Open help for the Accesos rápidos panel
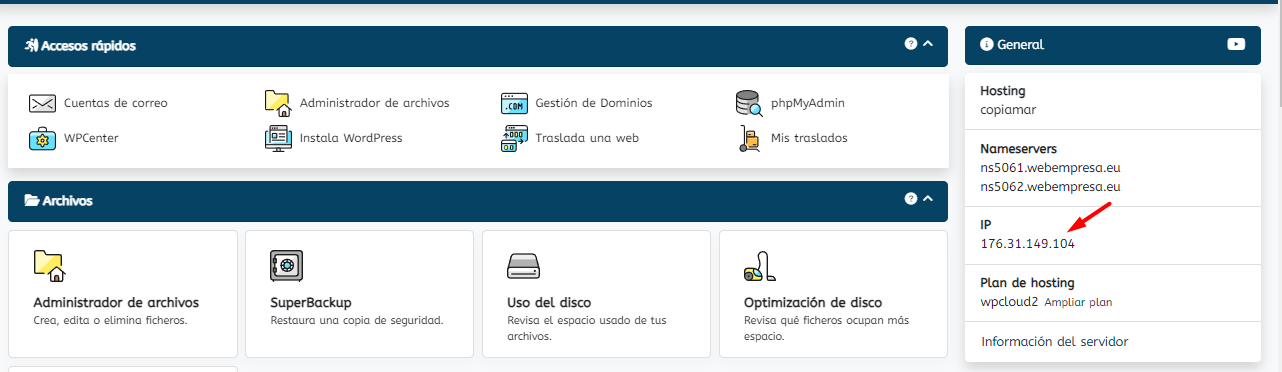The image size is (1282, 372). [911, 44]
